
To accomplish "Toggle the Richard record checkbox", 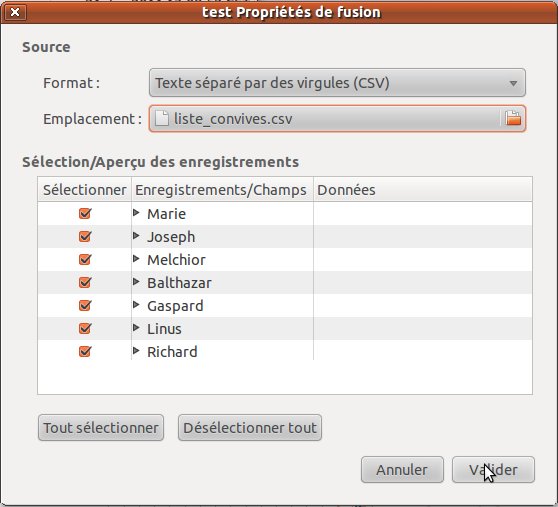I will (x=85, y=352).
